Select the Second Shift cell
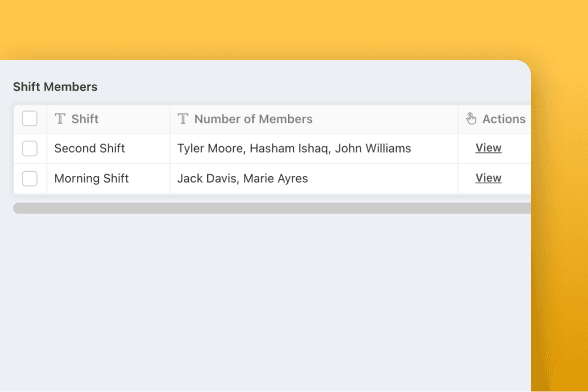 point(108,149)
